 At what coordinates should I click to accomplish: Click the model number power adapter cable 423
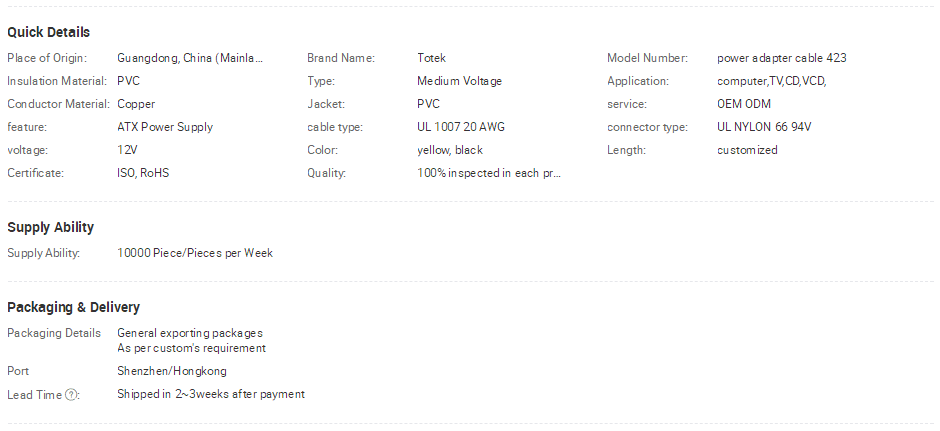(782, 58)
